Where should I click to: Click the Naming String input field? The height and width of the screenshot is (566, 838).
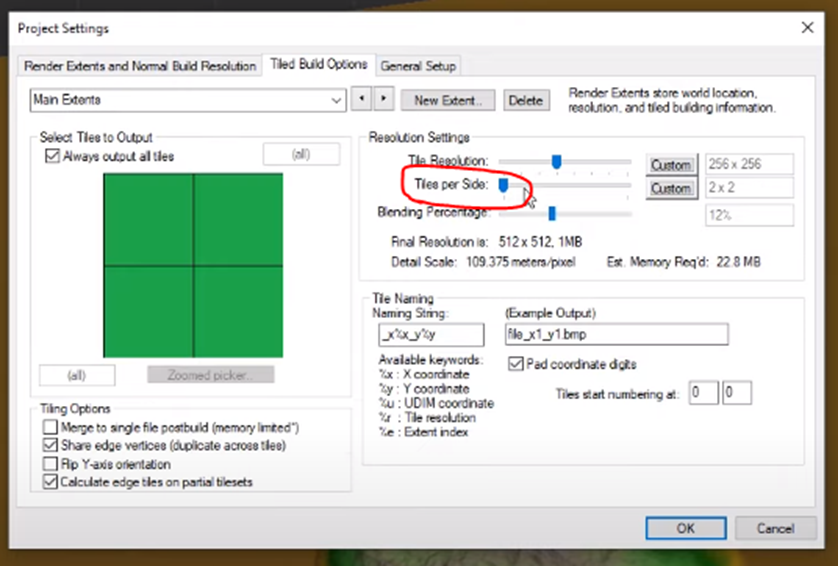(431, 335)
